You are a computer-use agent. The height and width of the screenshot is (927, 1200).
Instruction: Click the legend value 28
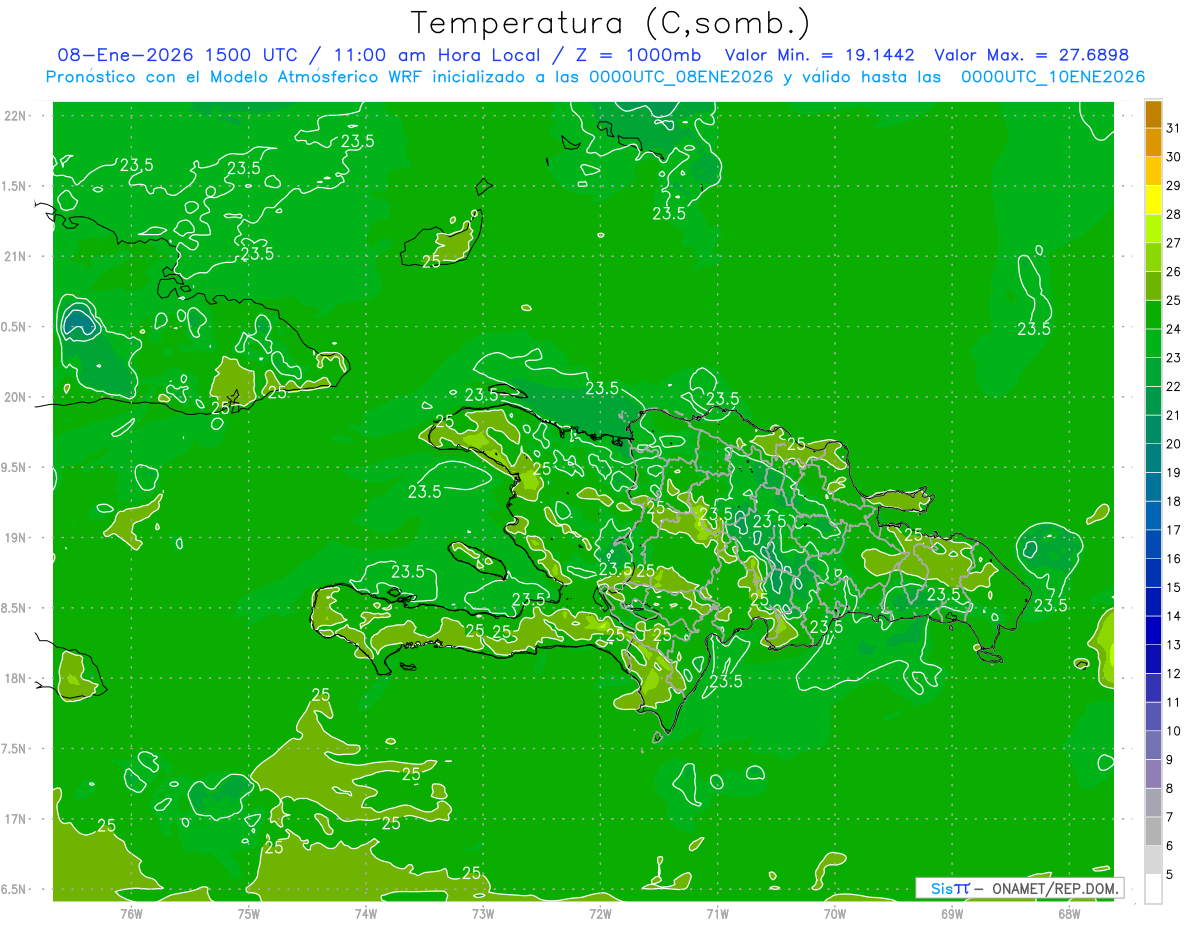[x=1173, y=214]
